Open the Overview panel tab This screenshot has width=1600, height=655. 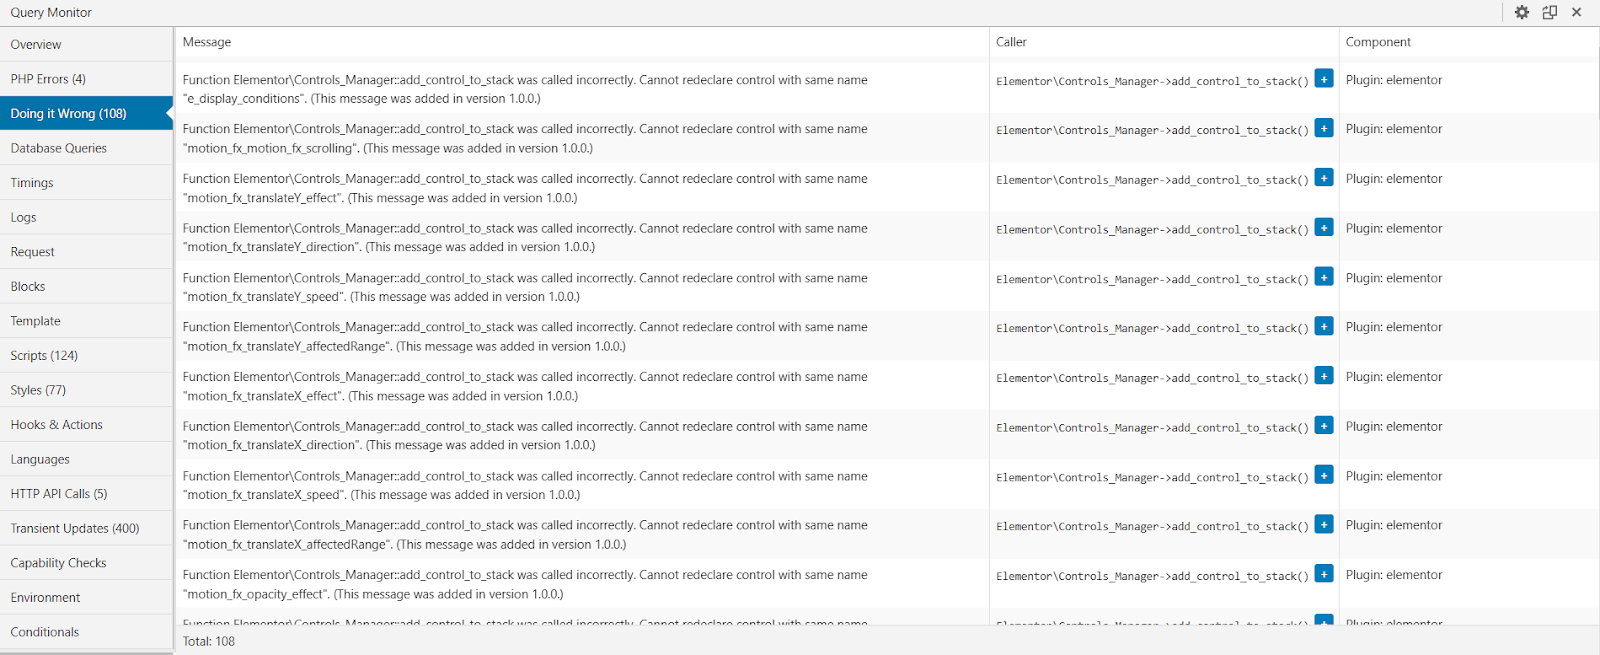click(x=36, y=45)
